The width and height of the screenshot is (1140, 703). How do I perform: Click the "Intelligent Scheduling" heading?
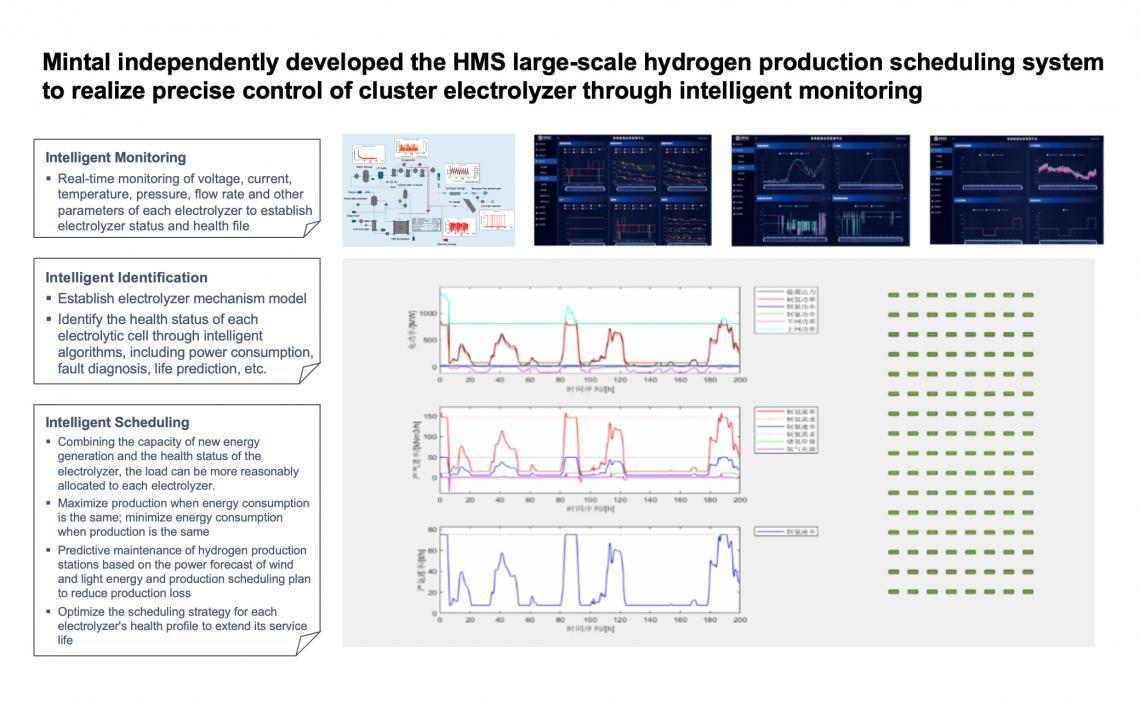(117, 422)
